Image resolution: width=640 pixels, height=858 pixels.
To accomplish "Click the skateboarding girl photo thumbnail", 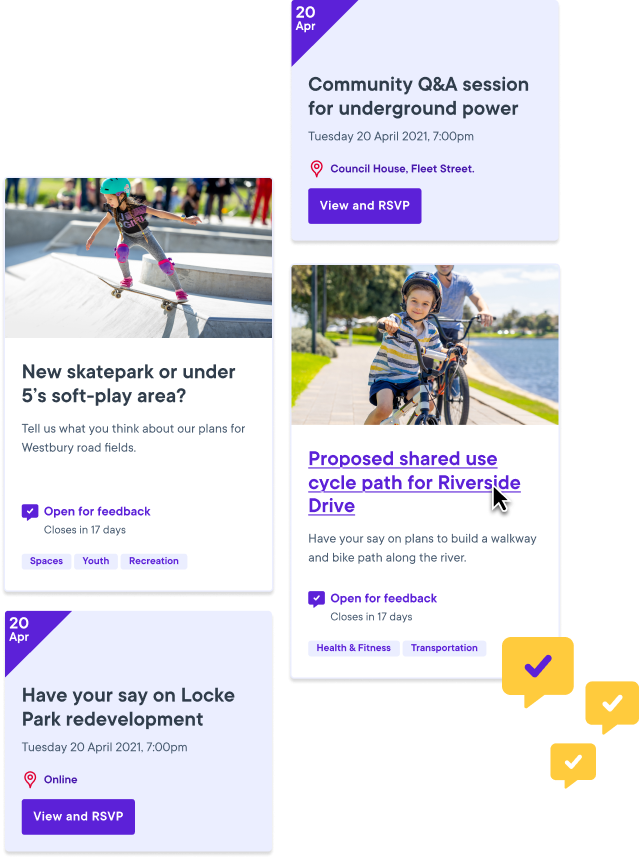I will click(x=138, y=258).
